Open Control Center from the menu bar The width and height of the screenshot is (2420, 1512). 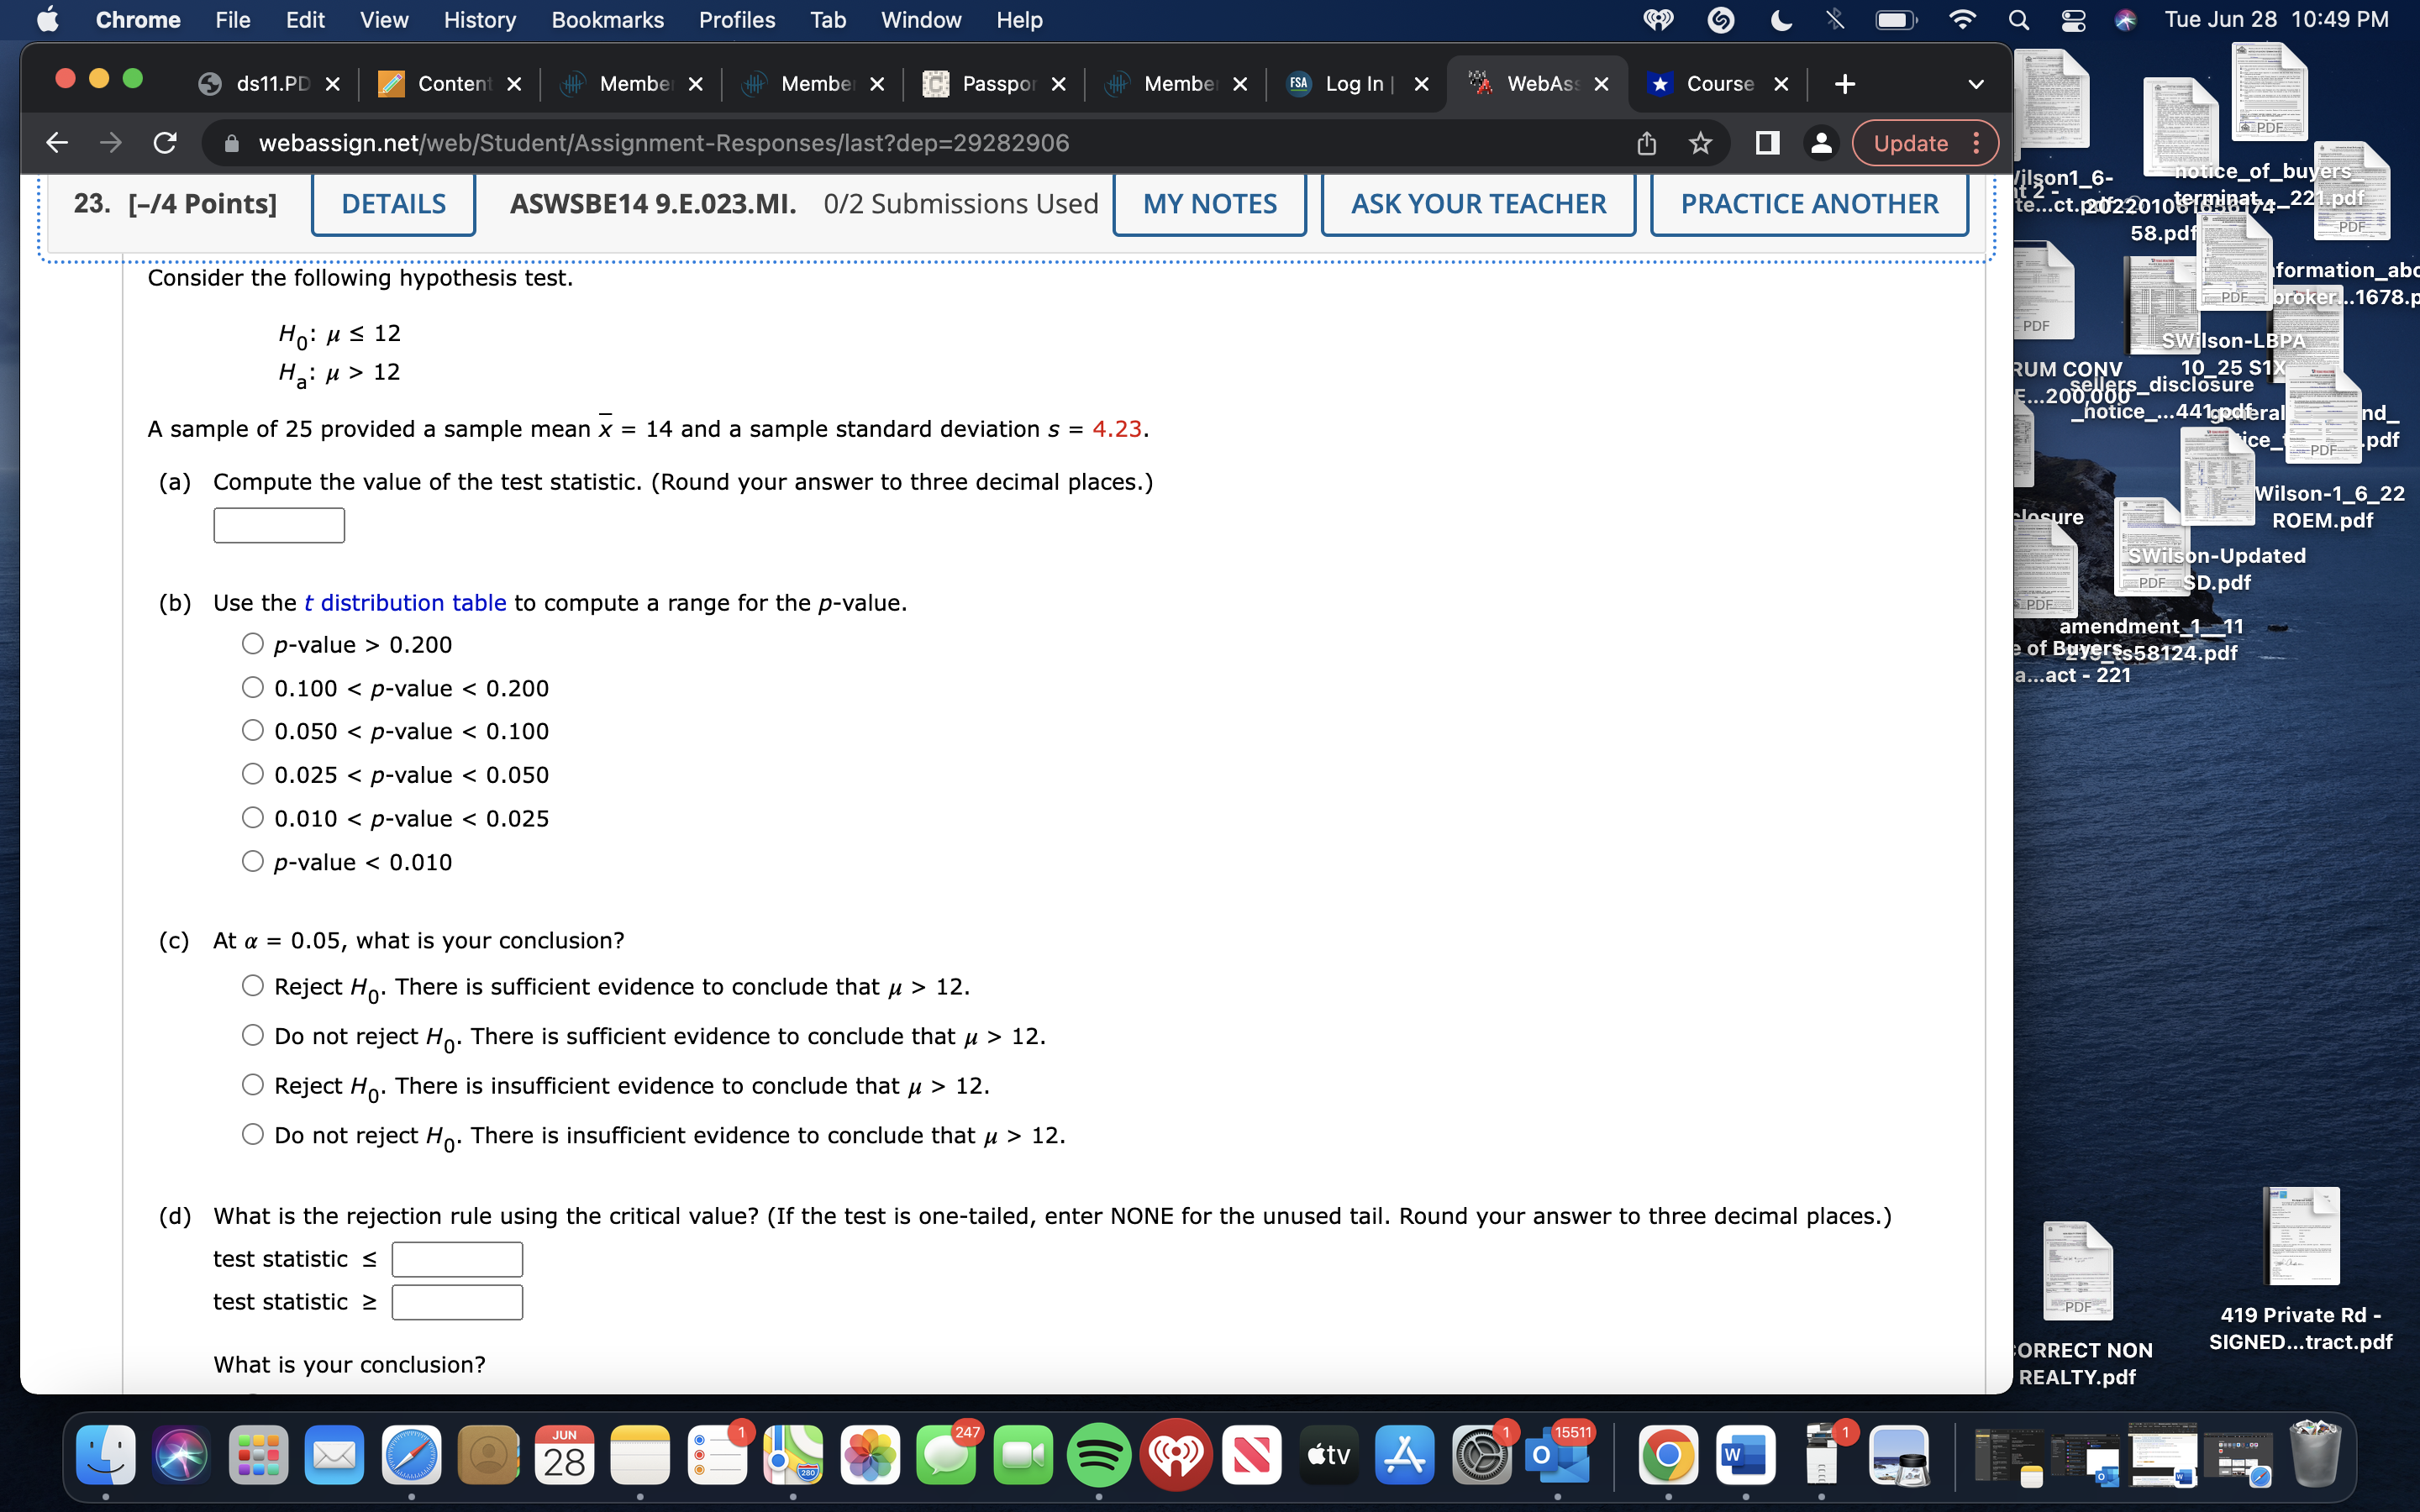(x=2073, y=19)
